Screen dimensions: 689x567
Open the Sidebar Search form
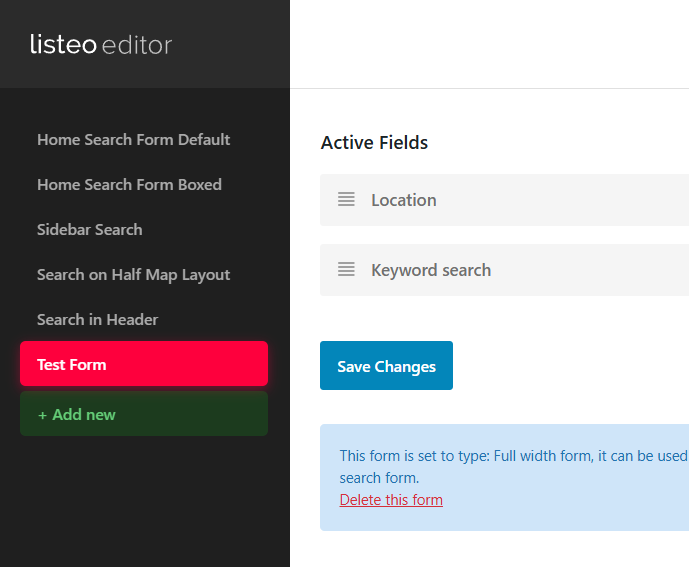89,230
